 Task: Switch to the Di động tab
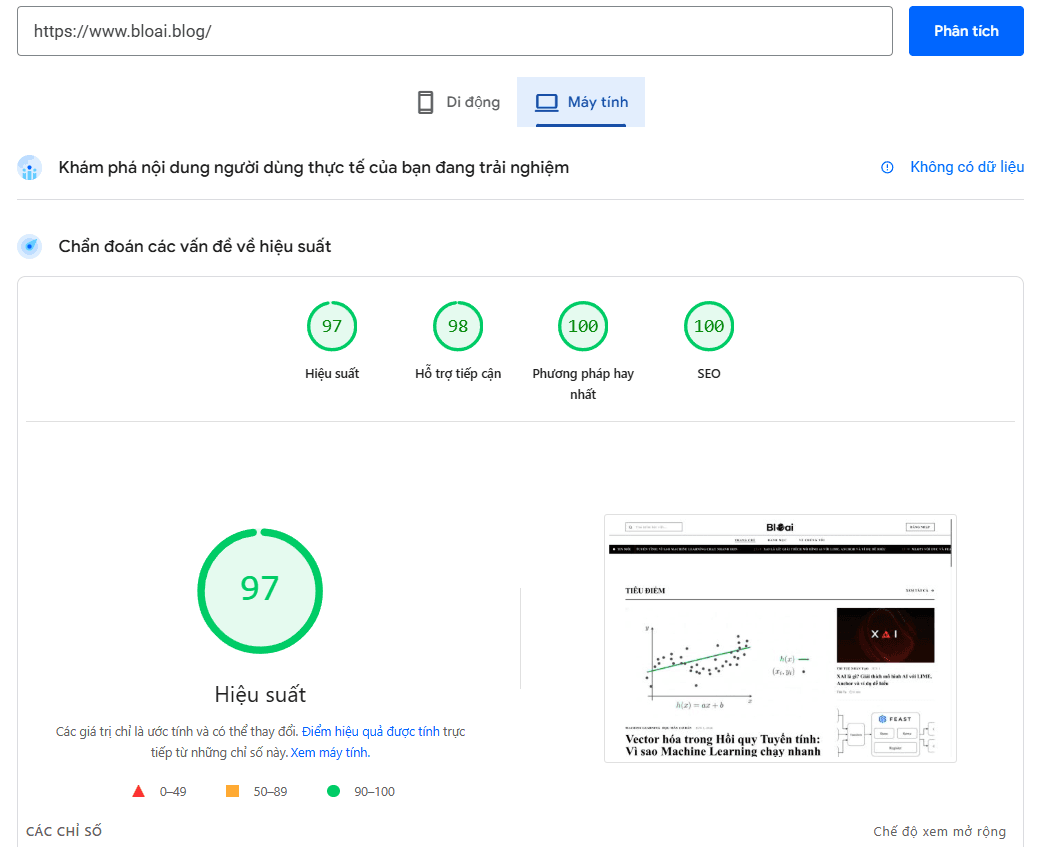[458, 102]
